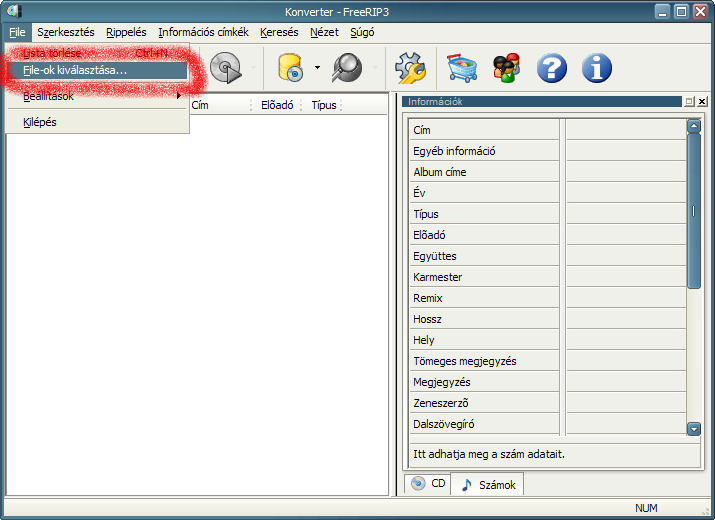Open help question mark icon

coord(552,68)
